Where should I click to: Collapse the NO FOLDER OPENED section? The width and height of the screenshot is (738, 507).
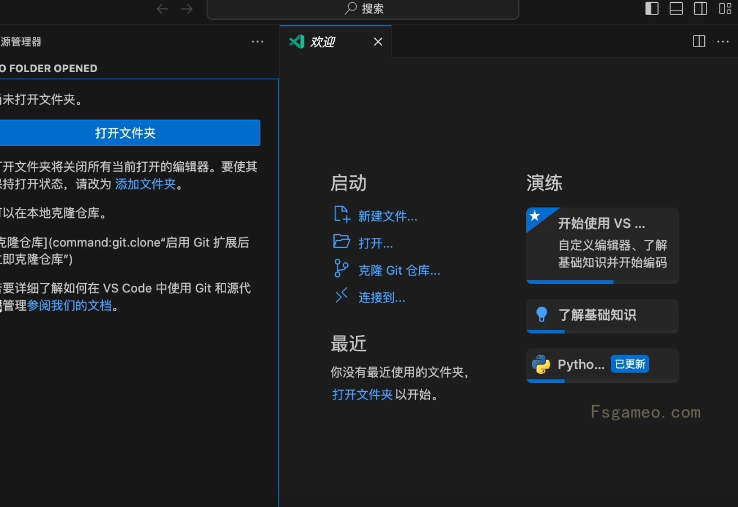(x=49, y=68)
